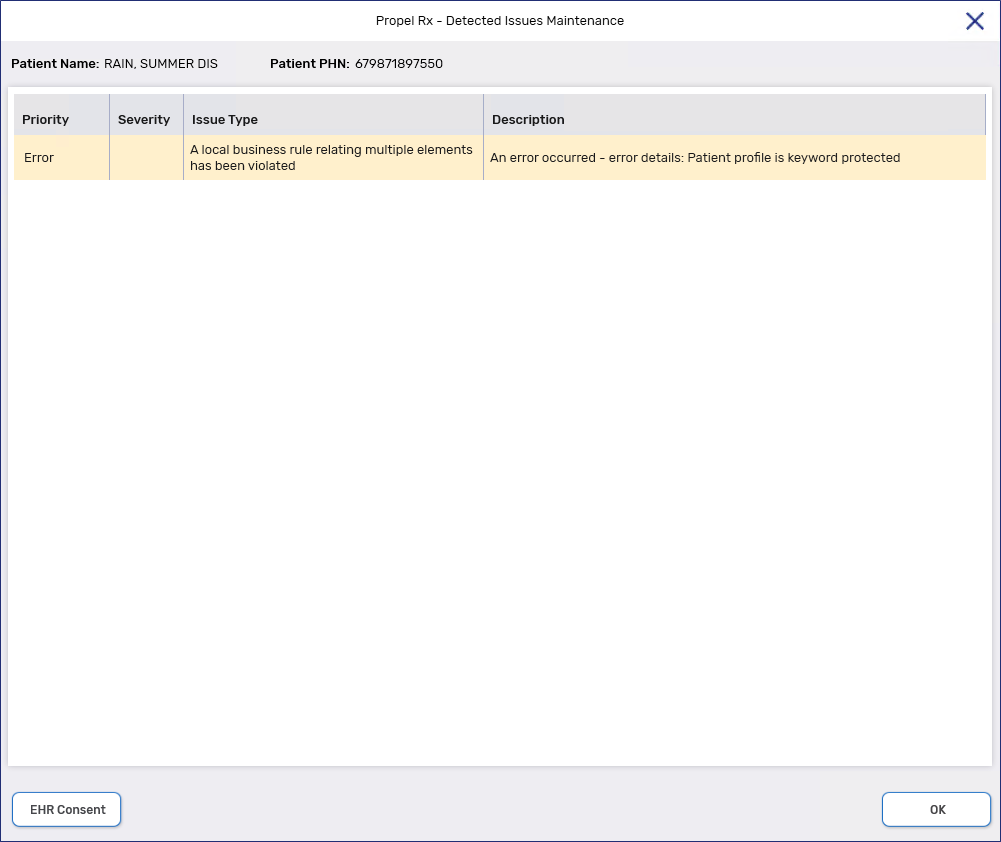This screenshot has height=842, width=1001.
Task: Select the highlighted issue Error entry
Action: 38,157
